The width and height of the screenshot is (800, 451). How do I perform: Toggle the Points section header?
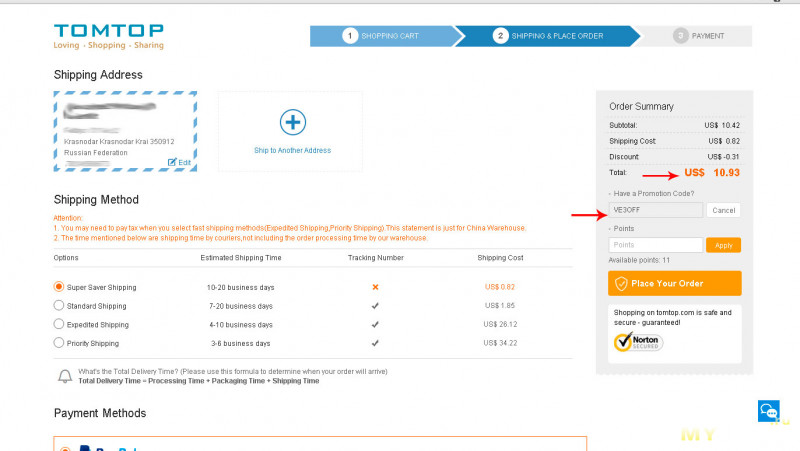(625, 229)
